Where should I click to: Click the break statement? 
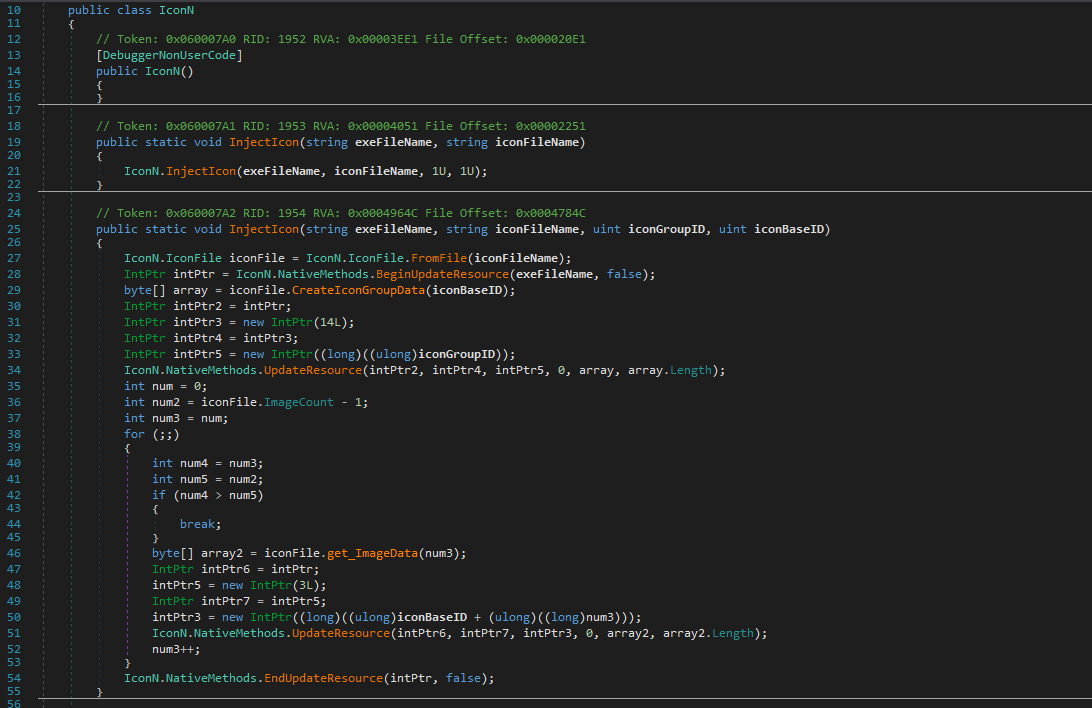click(200, 523)
